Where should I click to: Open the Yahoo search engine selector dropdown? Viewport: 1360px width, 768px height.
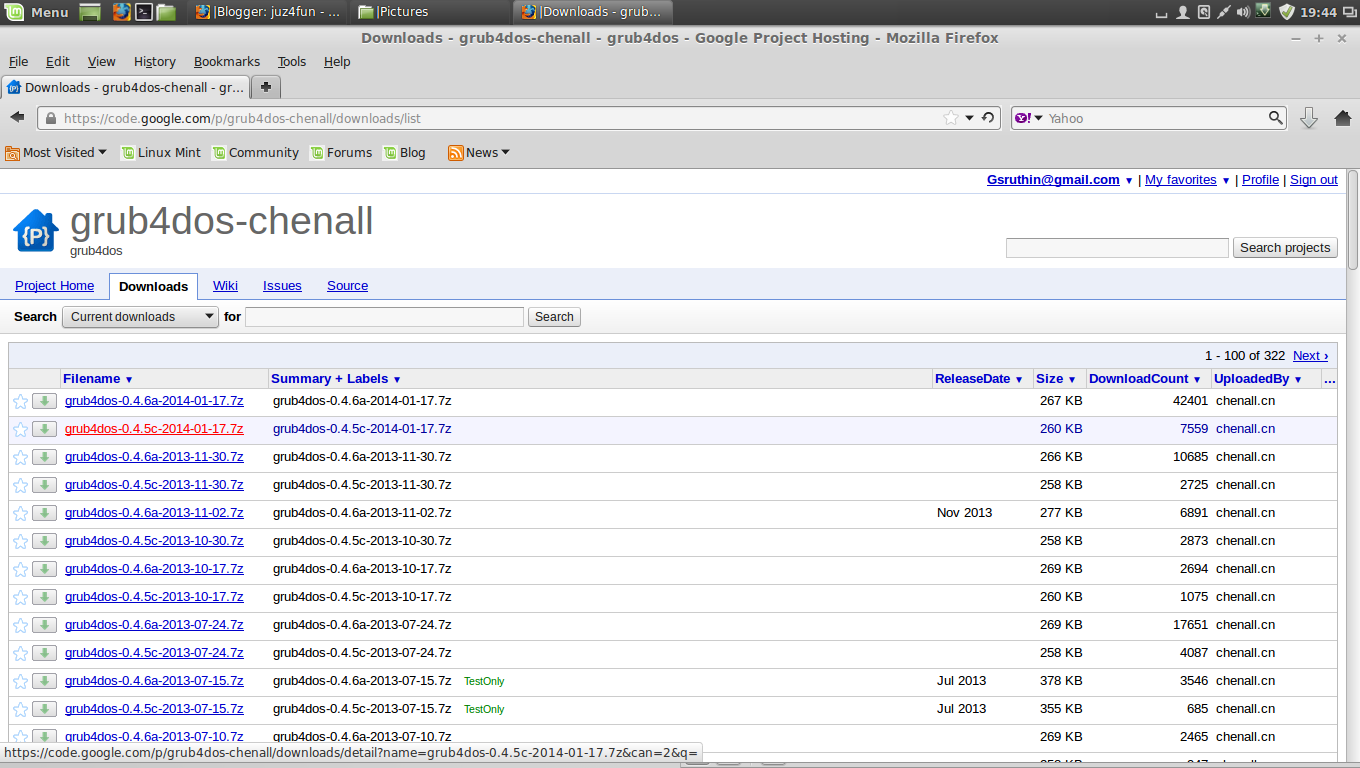(1029, 118)
